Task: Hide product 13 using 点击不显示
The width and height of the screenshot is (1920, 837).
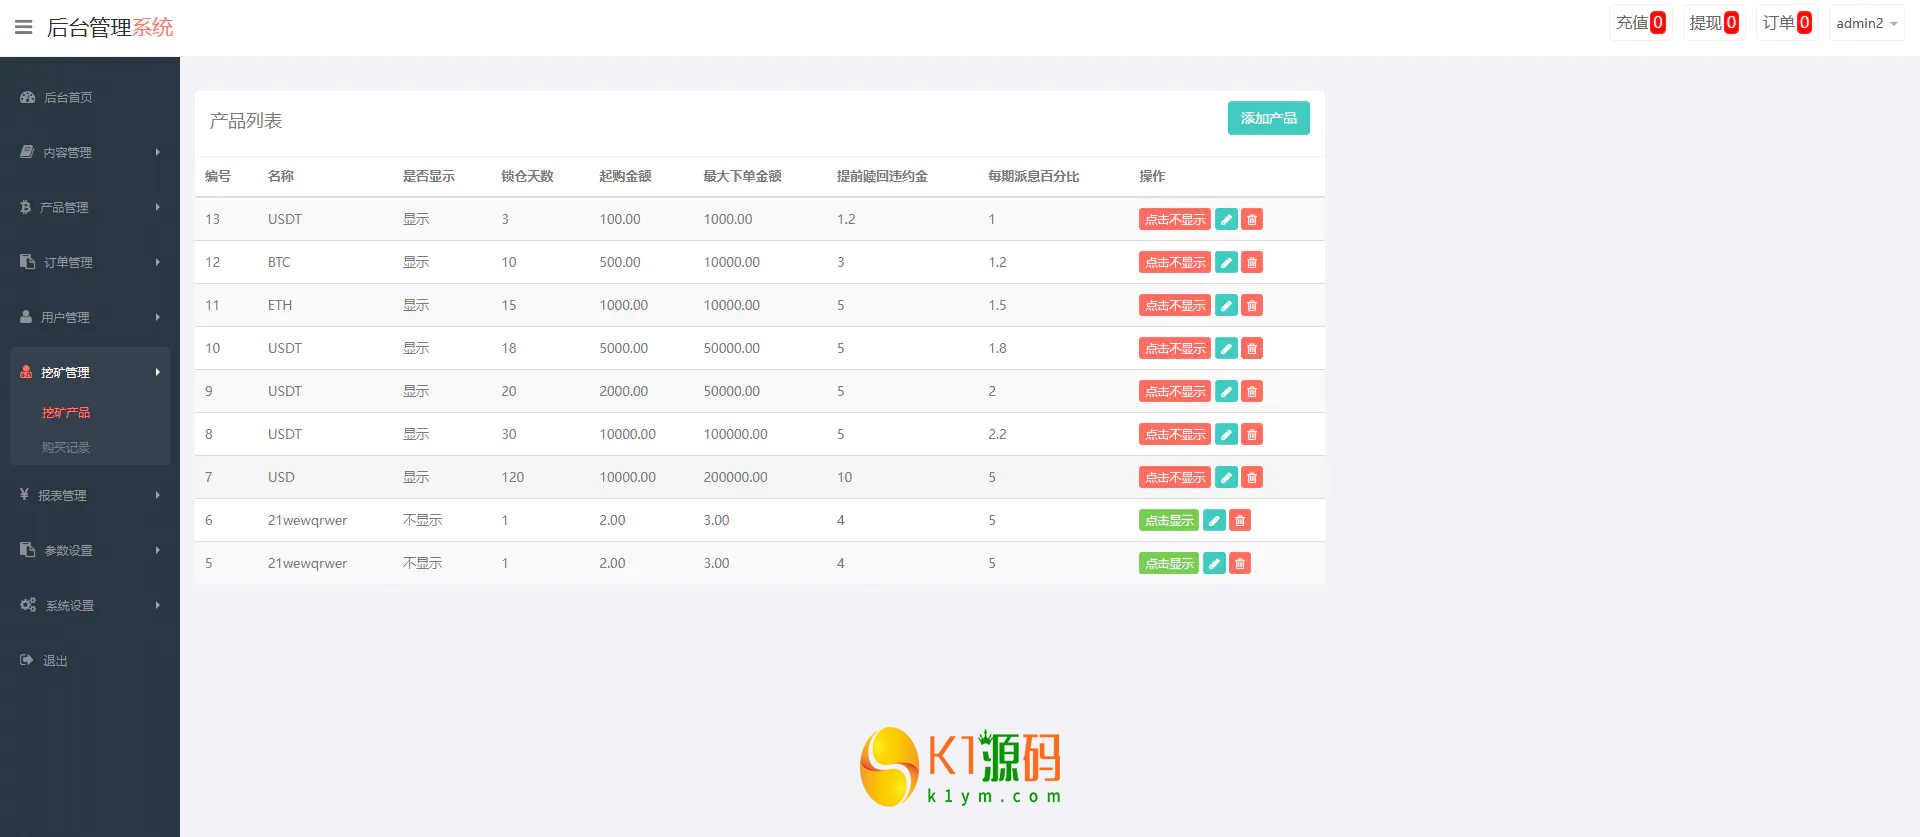Action: point(1175,219)
